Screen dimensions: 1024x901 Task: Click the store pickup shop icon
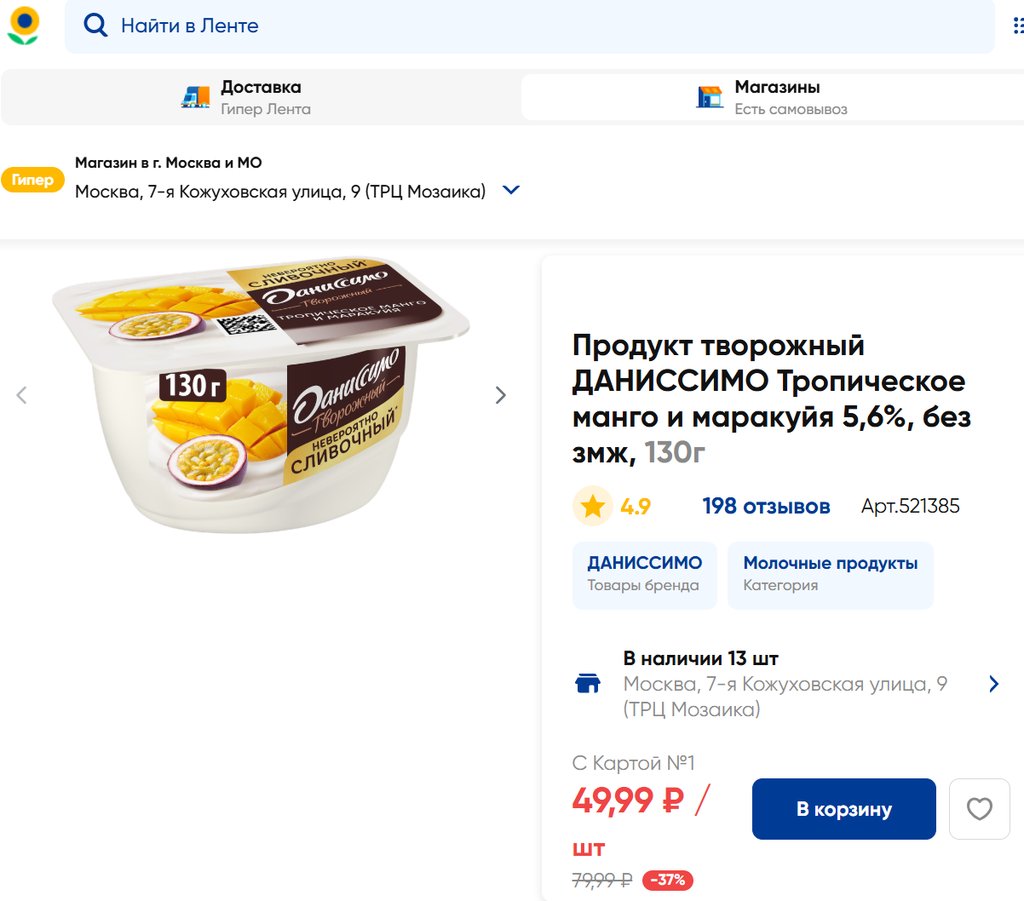[709, 97]
